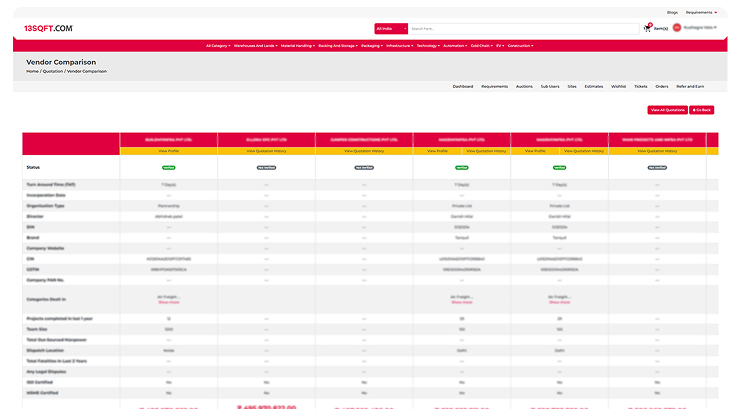Open the EV menu
Viewport: 740px width, 416px height.
(x=500, y=46)
